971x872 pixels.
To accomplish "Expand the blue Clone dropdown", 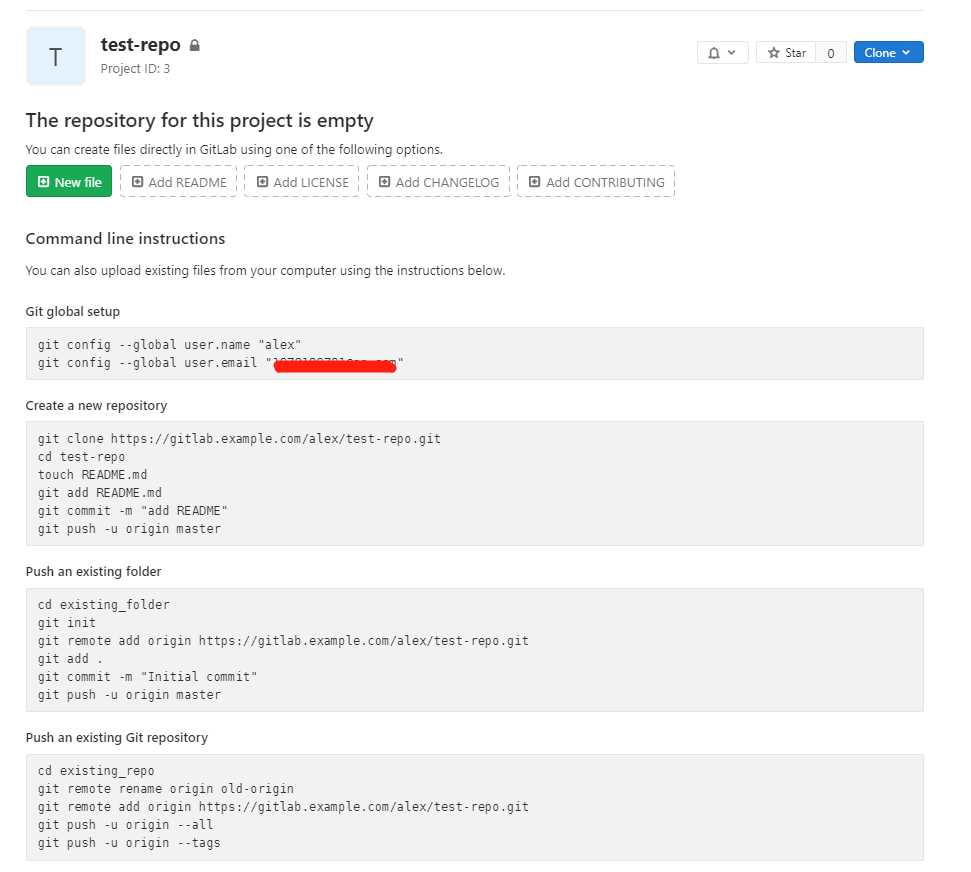I will tap(888, 53).
